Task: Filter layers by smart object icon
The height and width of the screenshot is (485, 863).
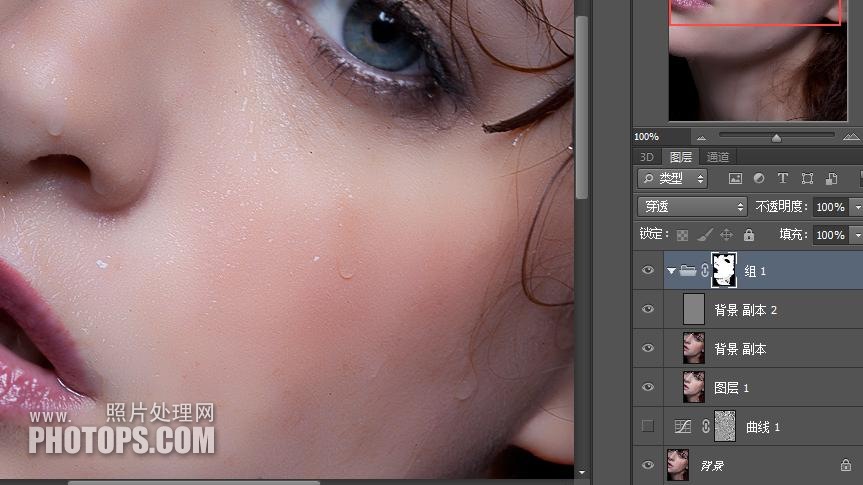Action: point(832,178)
